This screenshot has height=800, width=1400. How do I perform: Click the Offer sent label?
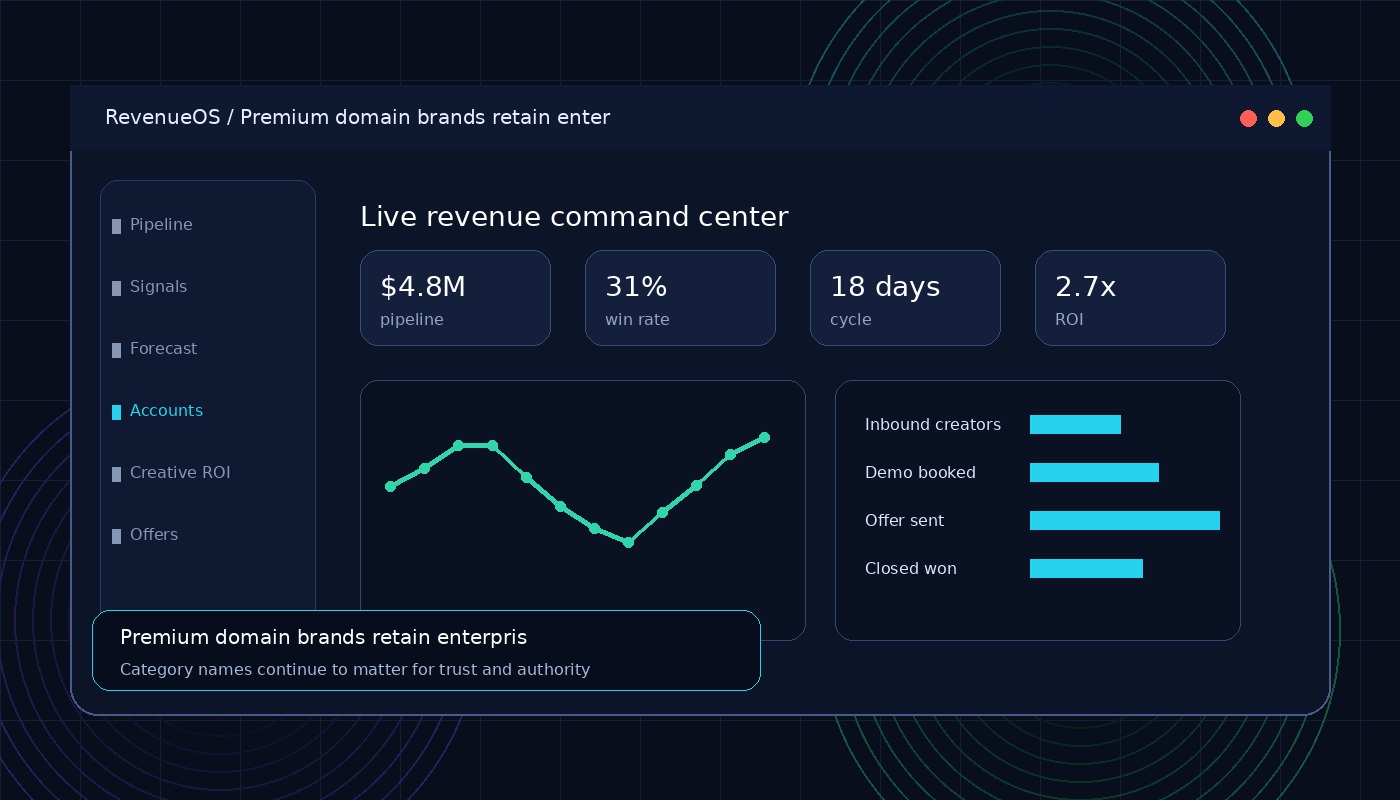[904, 521]
